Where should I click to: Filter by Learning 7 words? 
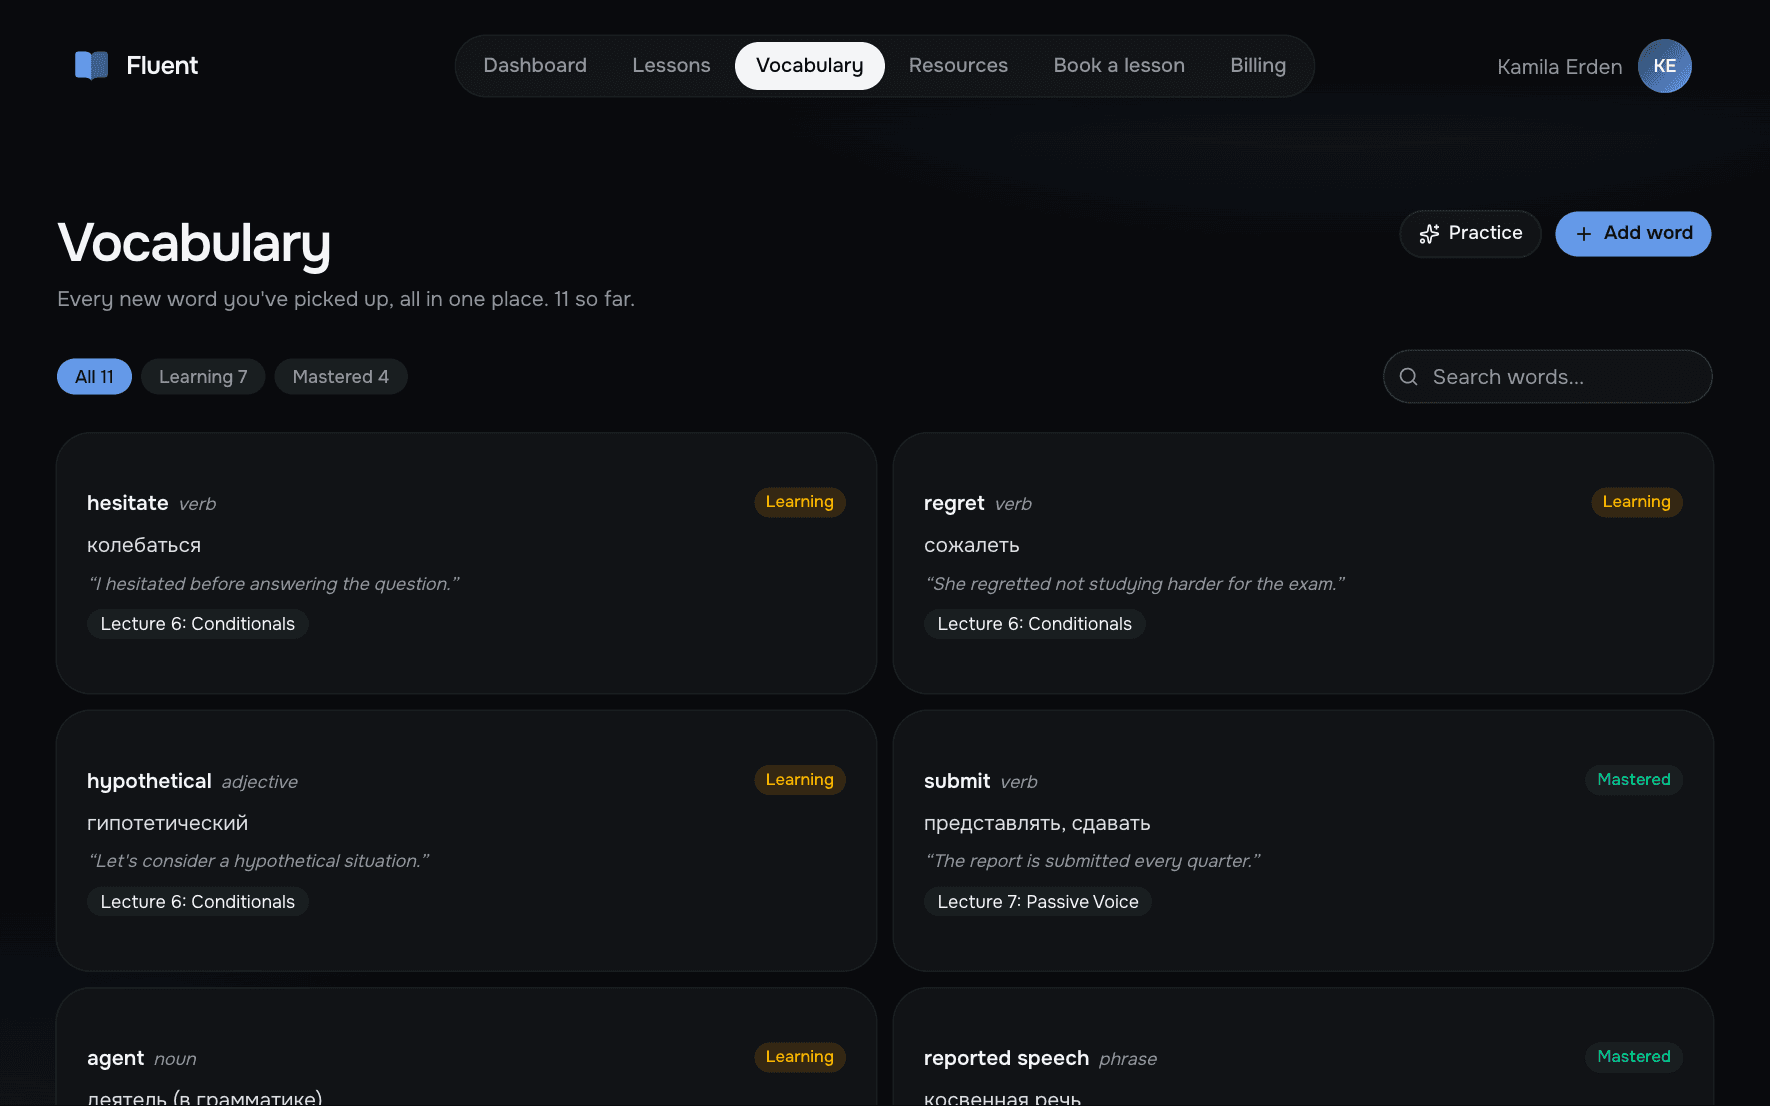(x=203, y=377)
